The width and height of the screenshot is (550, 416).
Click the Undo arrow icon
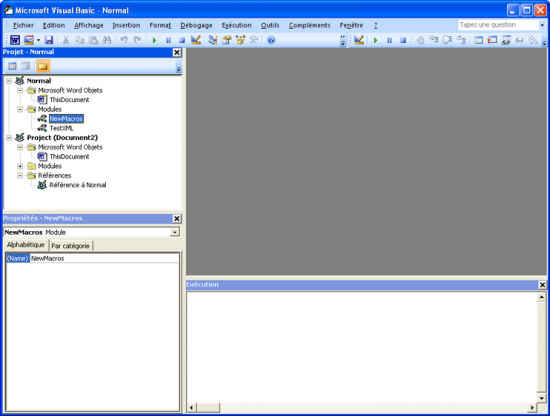124,40
